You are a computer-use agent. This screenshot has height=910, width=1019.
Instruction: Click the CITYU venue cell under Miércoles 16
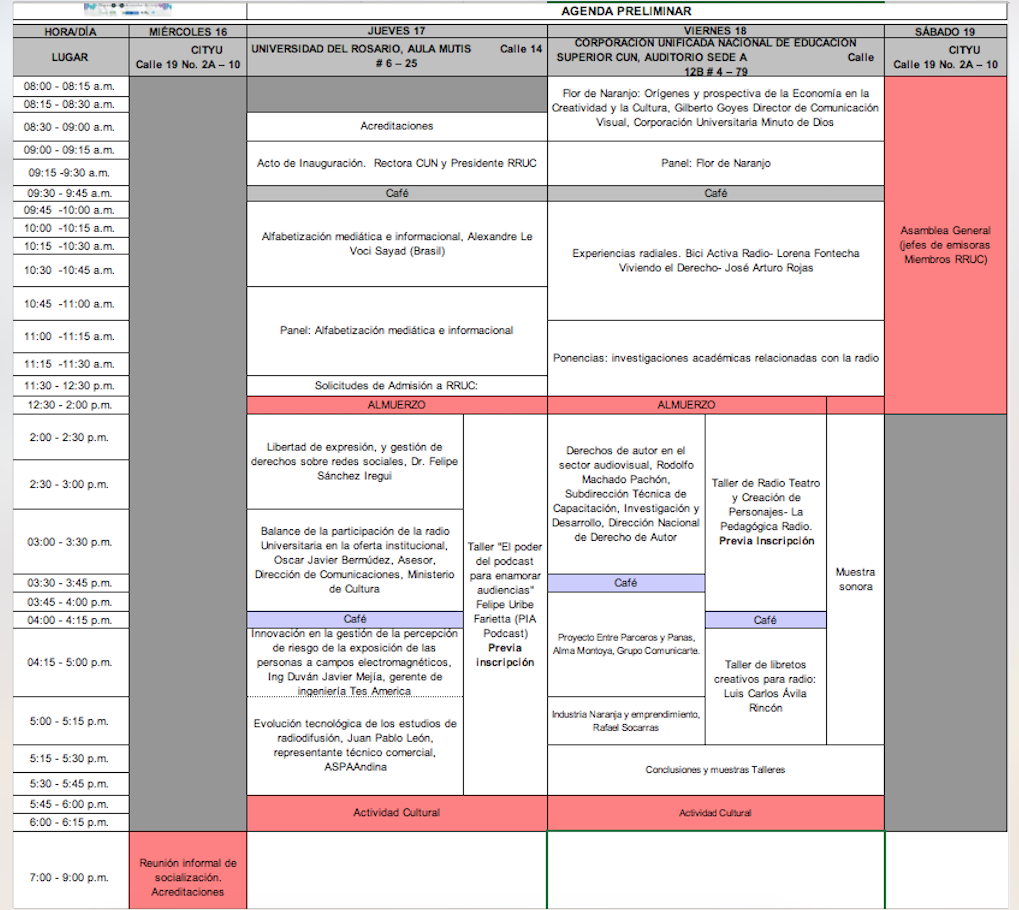coord(188,57)
